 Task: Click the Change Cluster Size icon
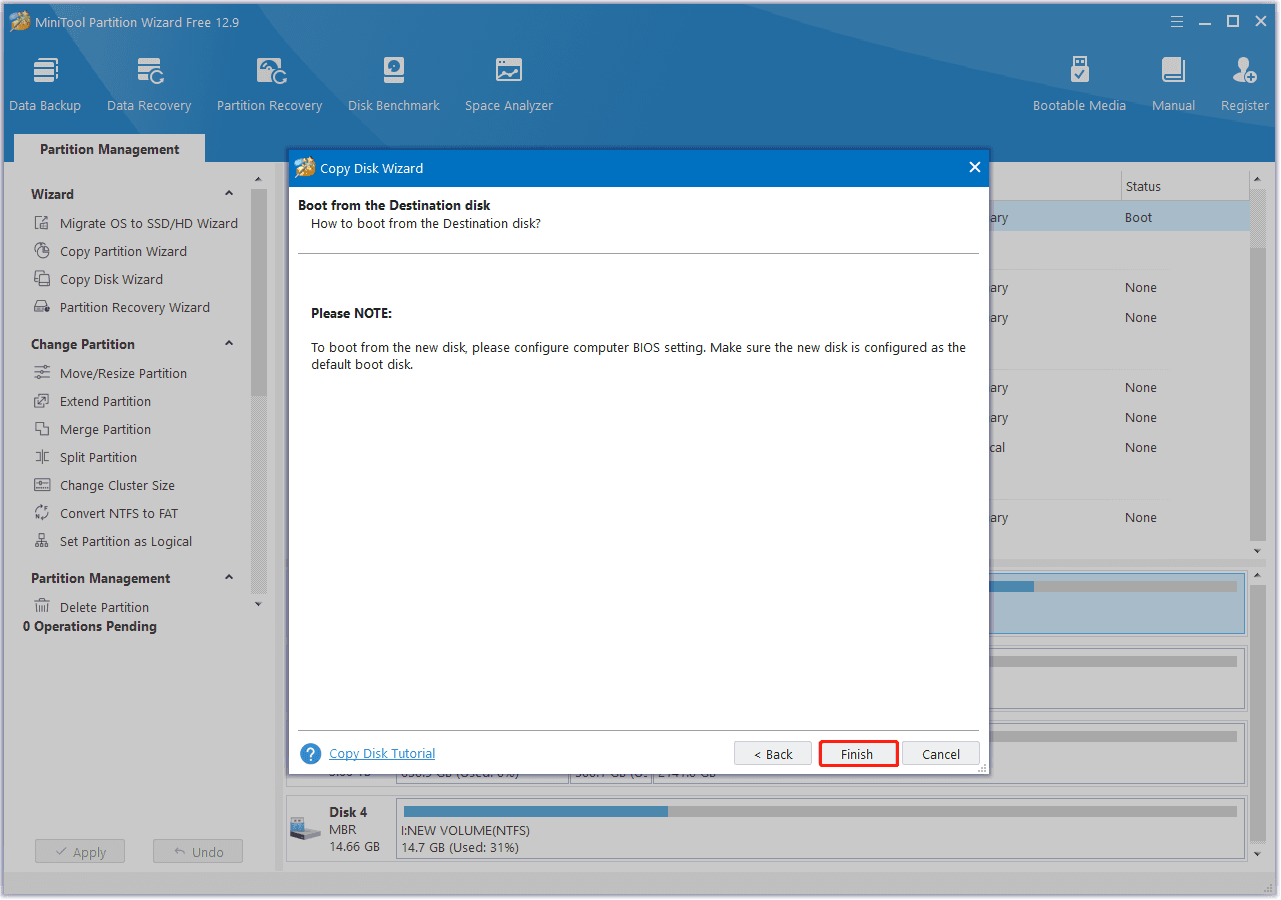click(x=42, y=485)
